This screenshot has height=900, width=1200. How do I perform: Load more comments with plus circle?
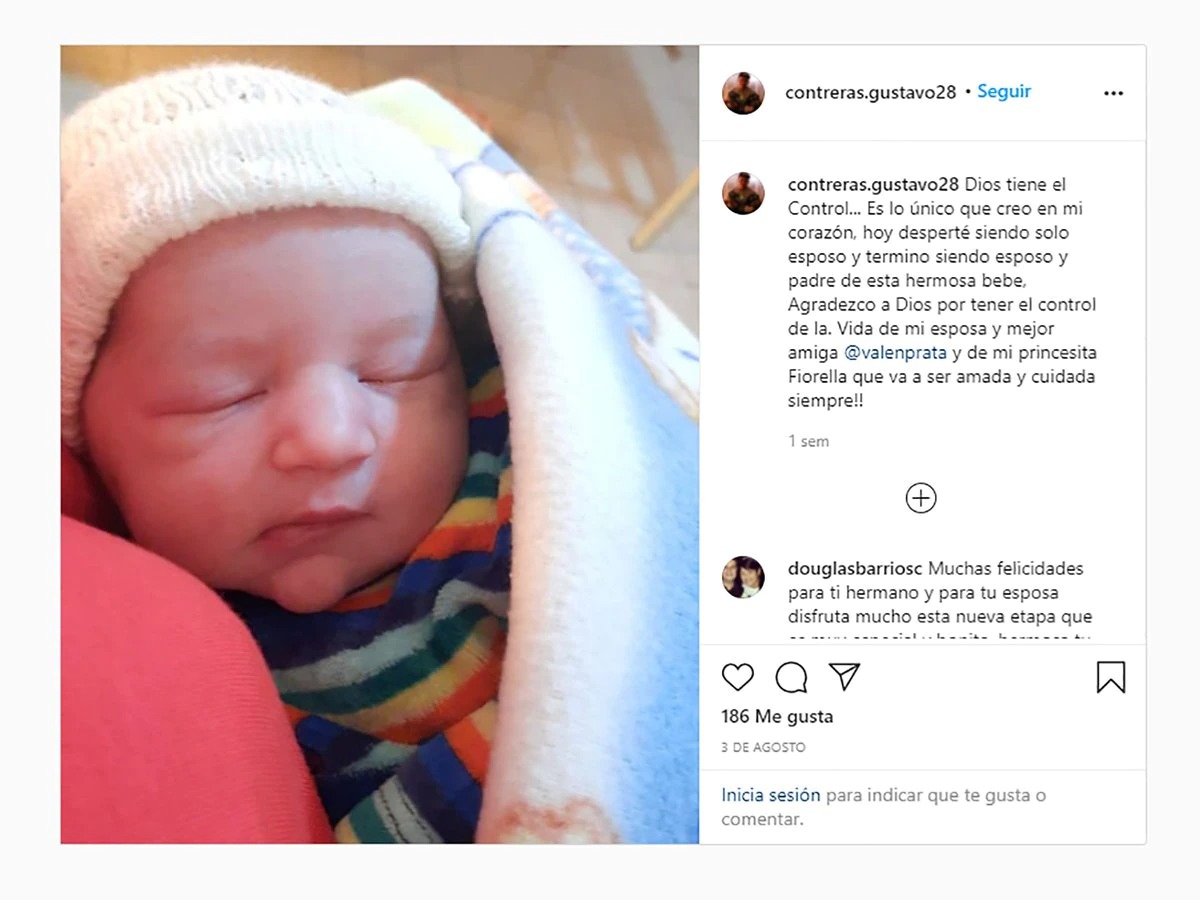pos(921,498)
